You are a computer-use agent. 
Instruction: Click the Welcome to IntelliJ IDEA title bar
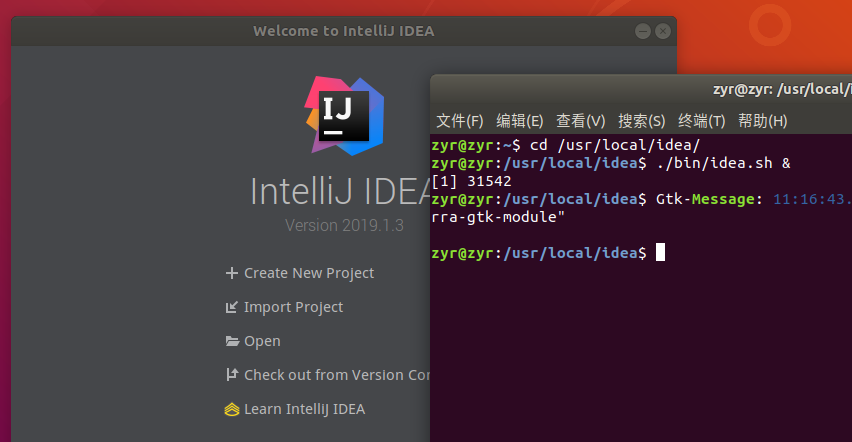[x=344, y=31]
